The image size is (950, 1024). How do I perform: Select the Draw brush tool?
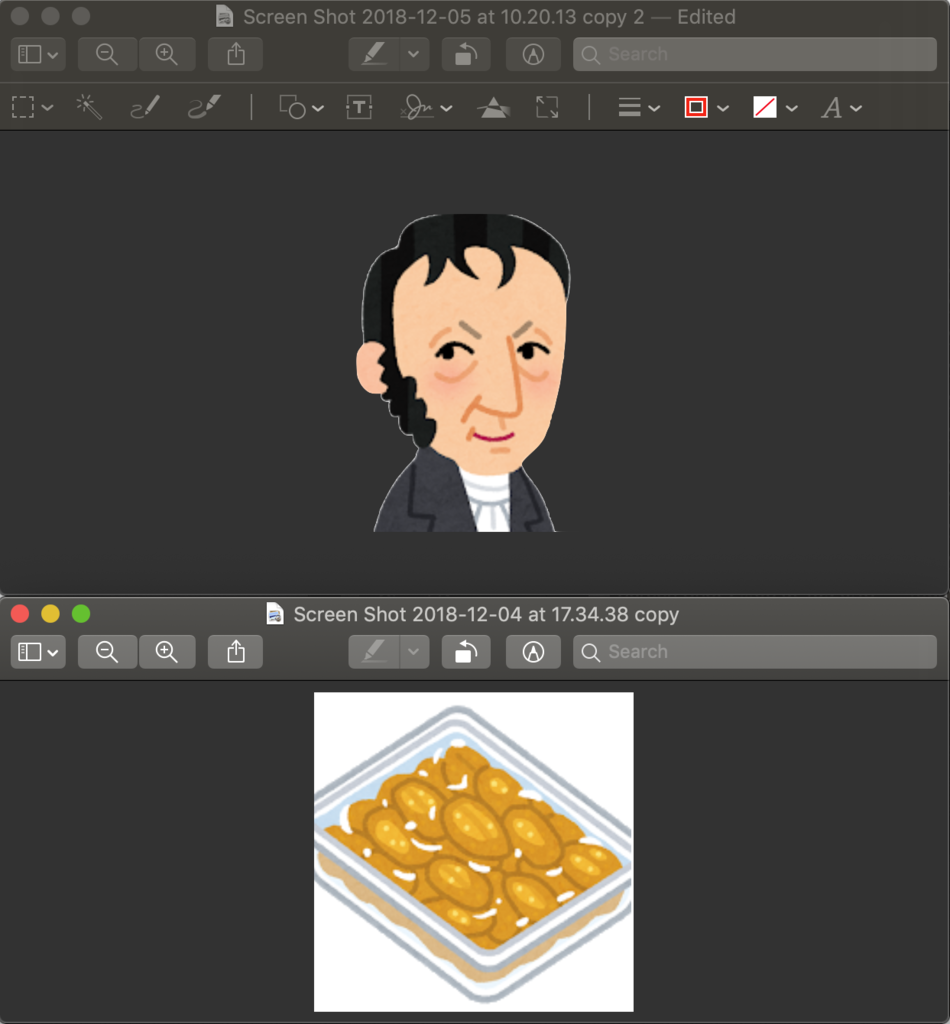tap(204, 107)
